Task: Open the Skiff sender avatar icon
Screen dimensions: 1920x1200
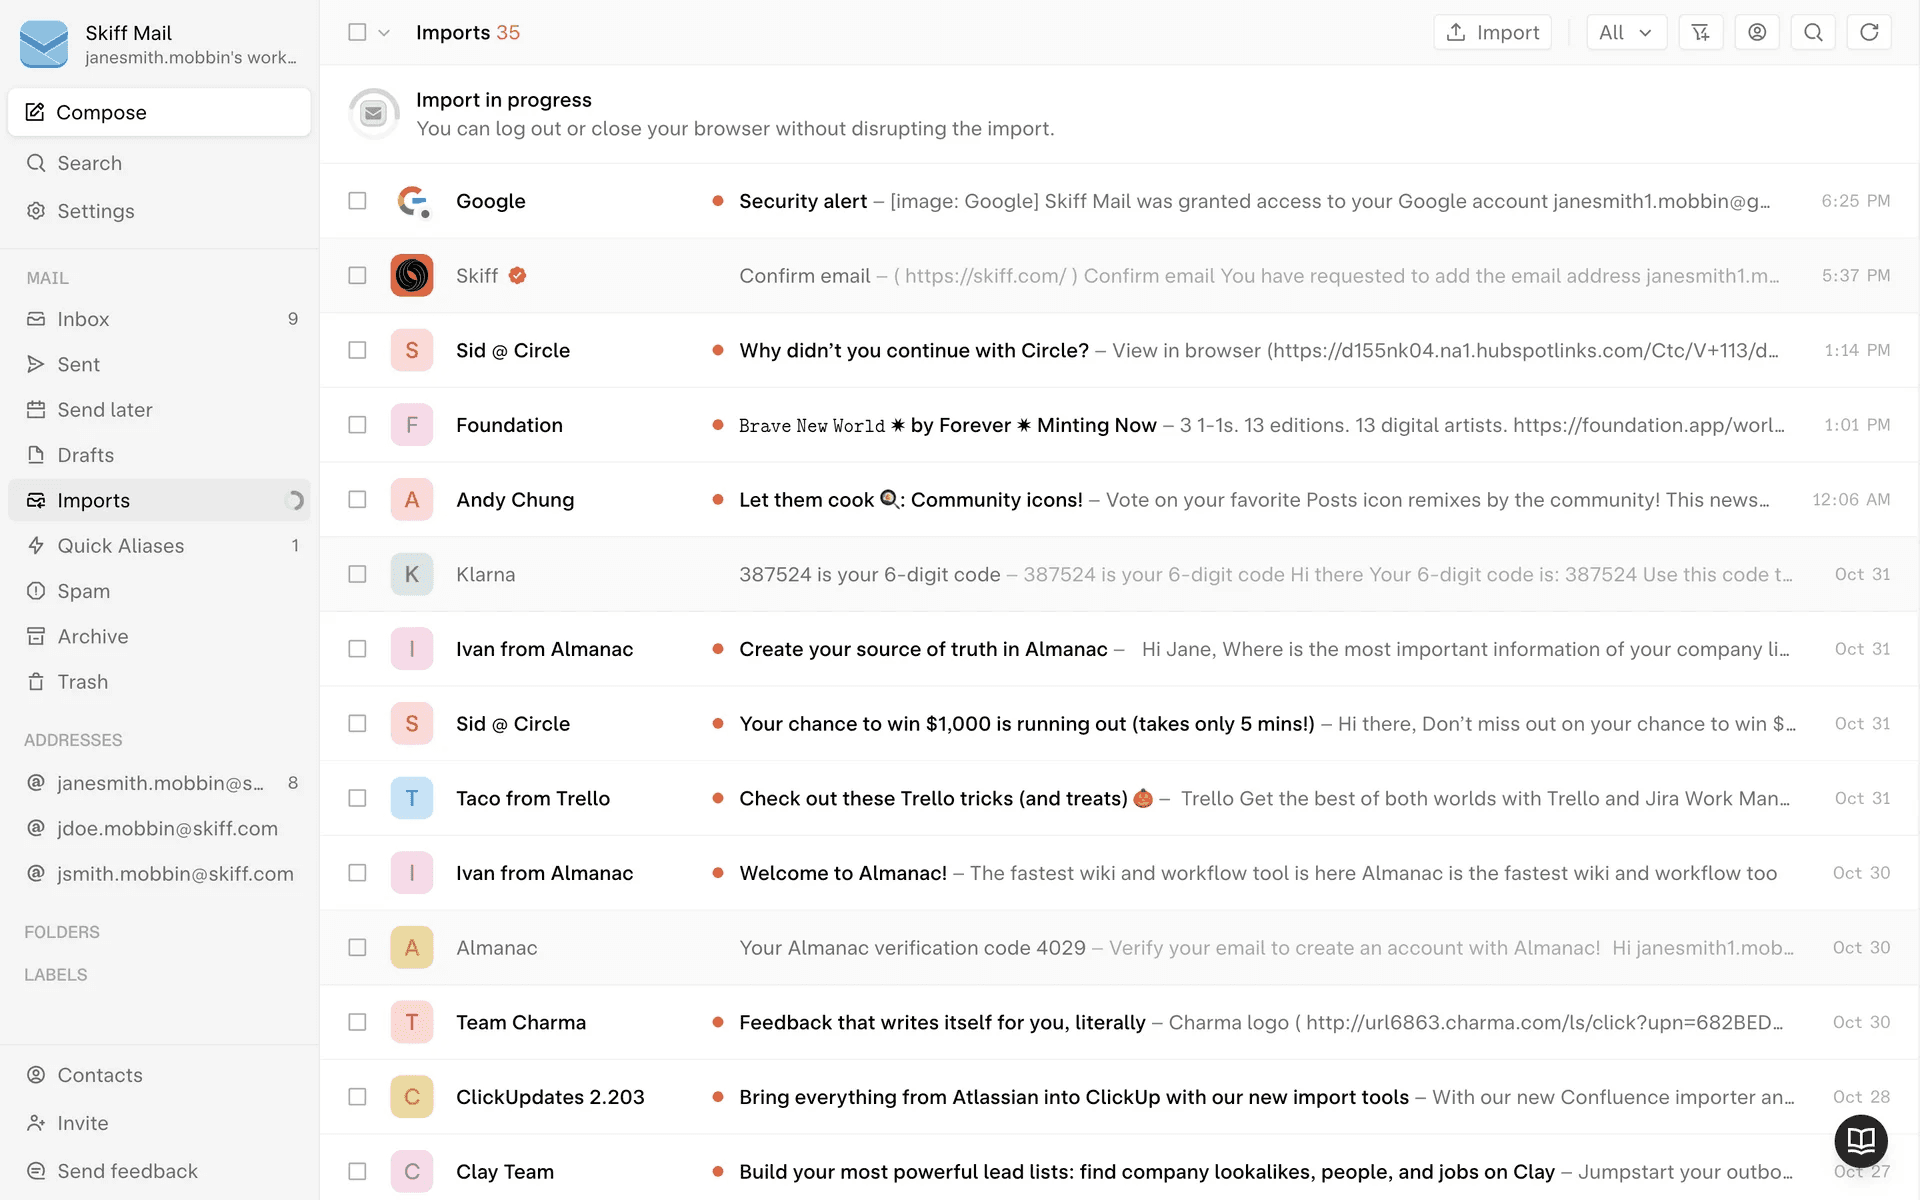Action: tap(411, 275)
